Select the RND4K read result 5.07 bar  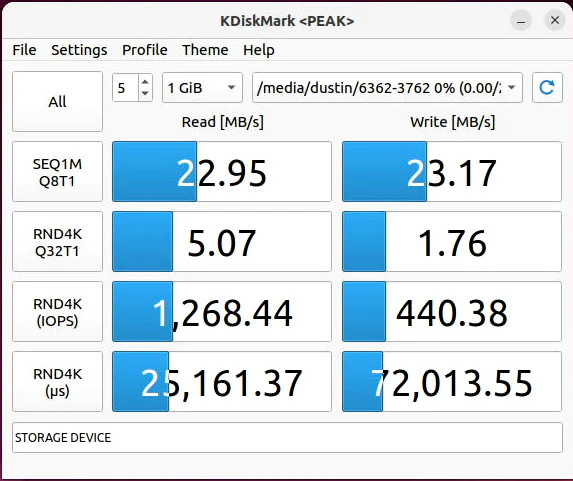(222, 242)
